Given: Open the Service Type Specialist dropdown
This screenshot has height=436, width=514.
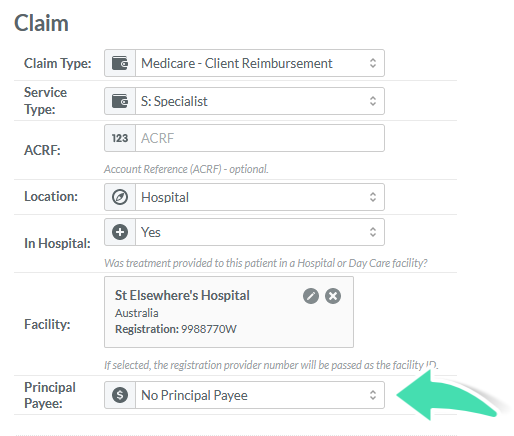Looking at the screenshot, I should (x=260, y=101).
